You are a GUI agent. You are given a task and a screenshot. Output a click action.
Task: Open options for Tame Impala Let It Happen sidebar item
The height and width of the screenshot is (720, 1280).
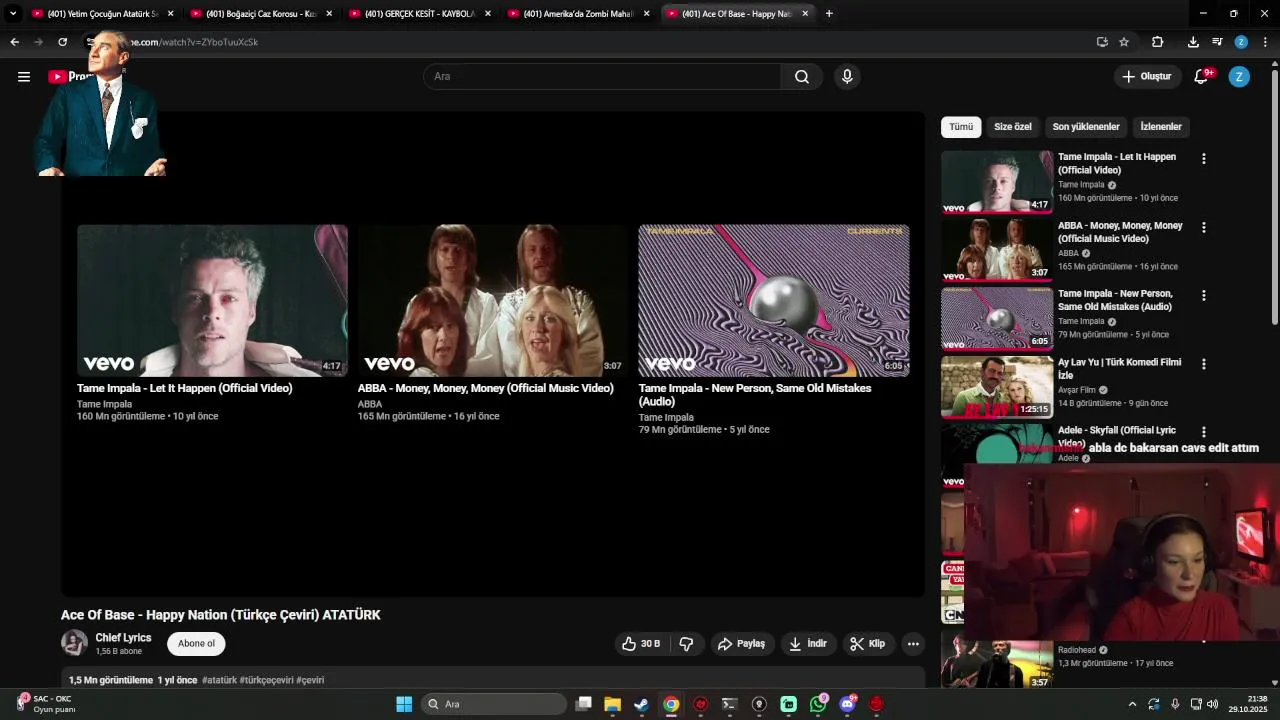[1204, 159]
